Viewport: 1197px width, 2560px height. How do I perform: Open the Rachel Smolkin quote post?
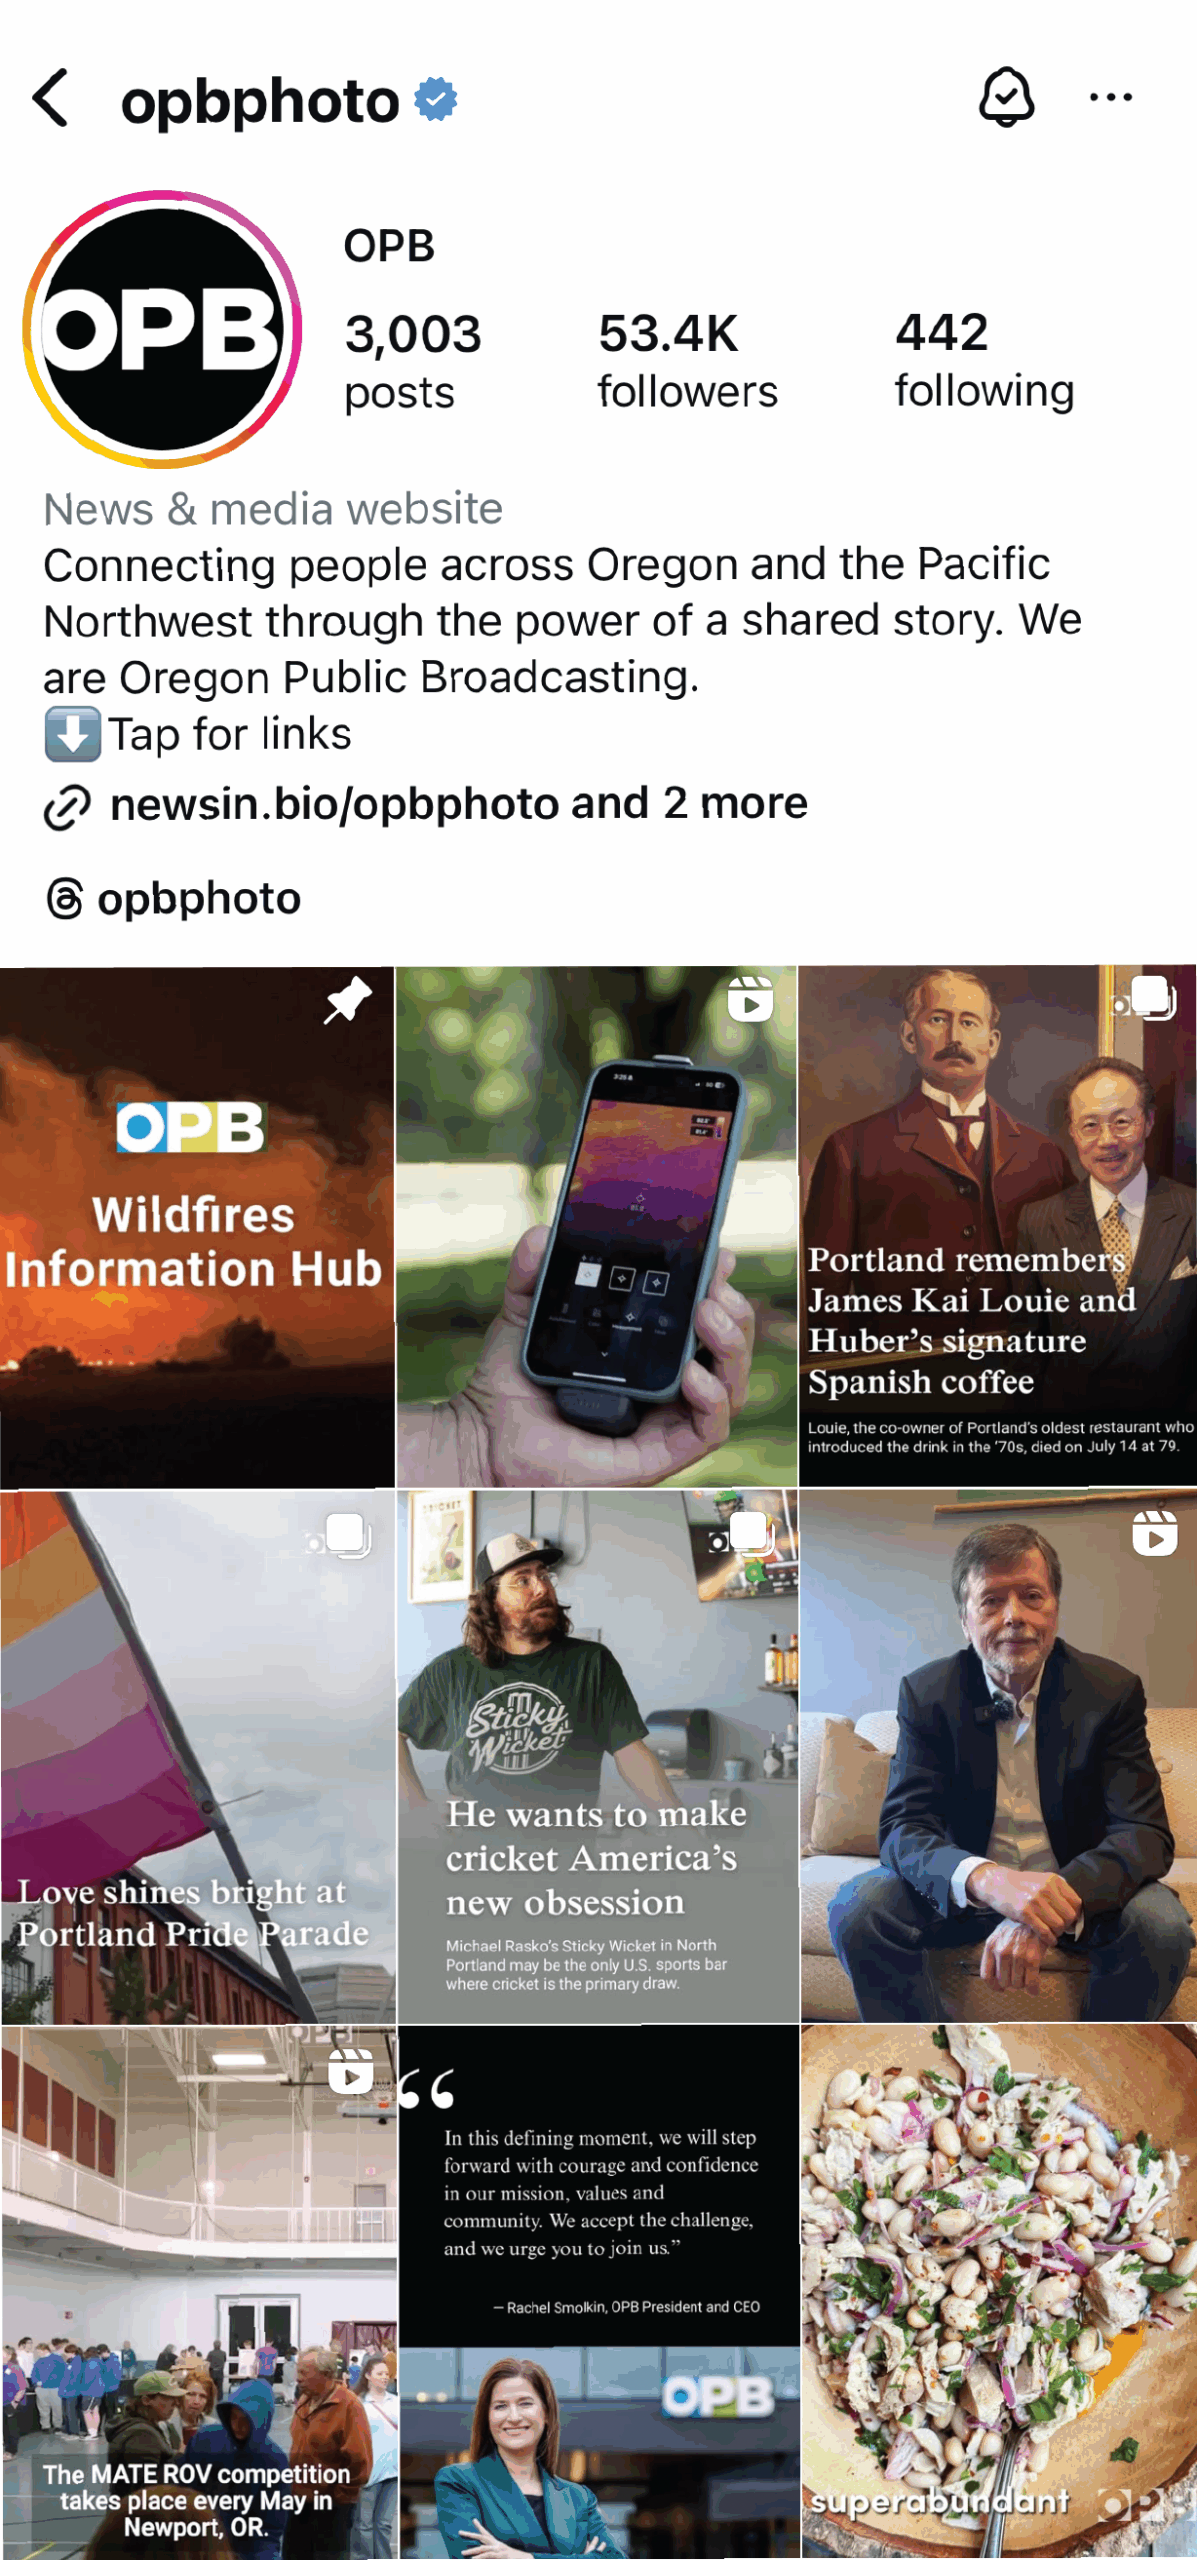(x=598, y=2292)
